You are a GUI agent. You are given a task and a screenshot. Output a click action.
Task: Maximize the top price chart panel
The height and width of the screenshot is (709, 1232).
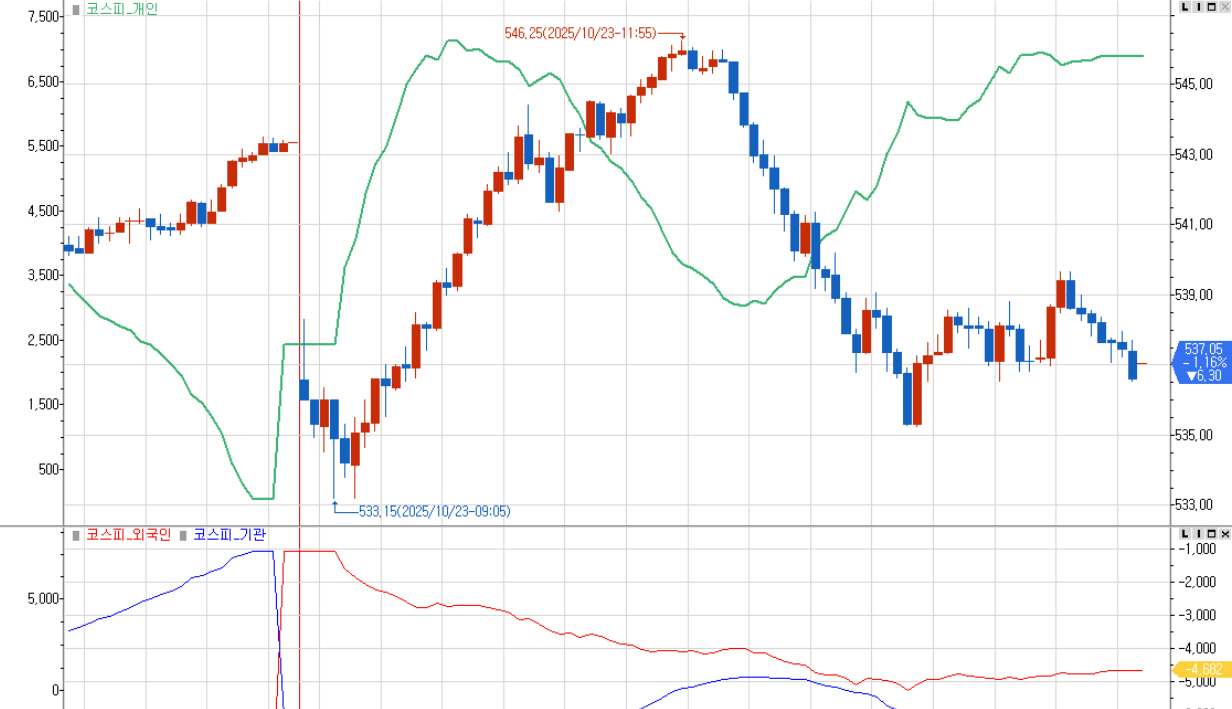click(x=1212, y=7)
